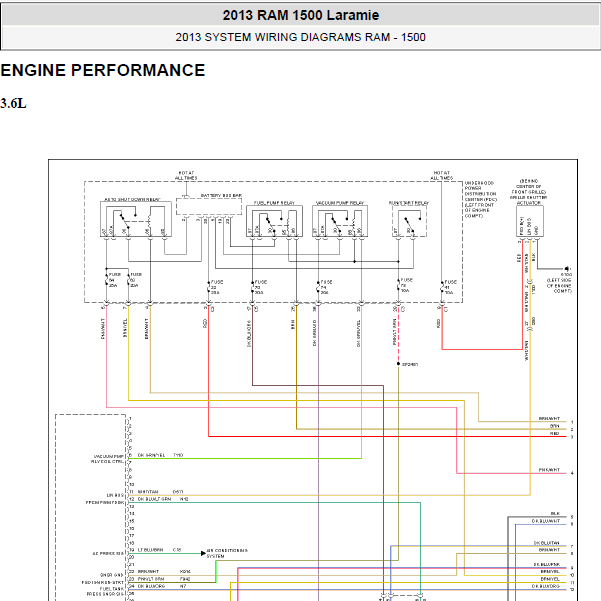Click the '2013 SYSTEM WIRING DIAGRAMS RAM - 1500' subtitle
Image resolution: width=601 pixels, height=601 pixels.
[300, 37]
